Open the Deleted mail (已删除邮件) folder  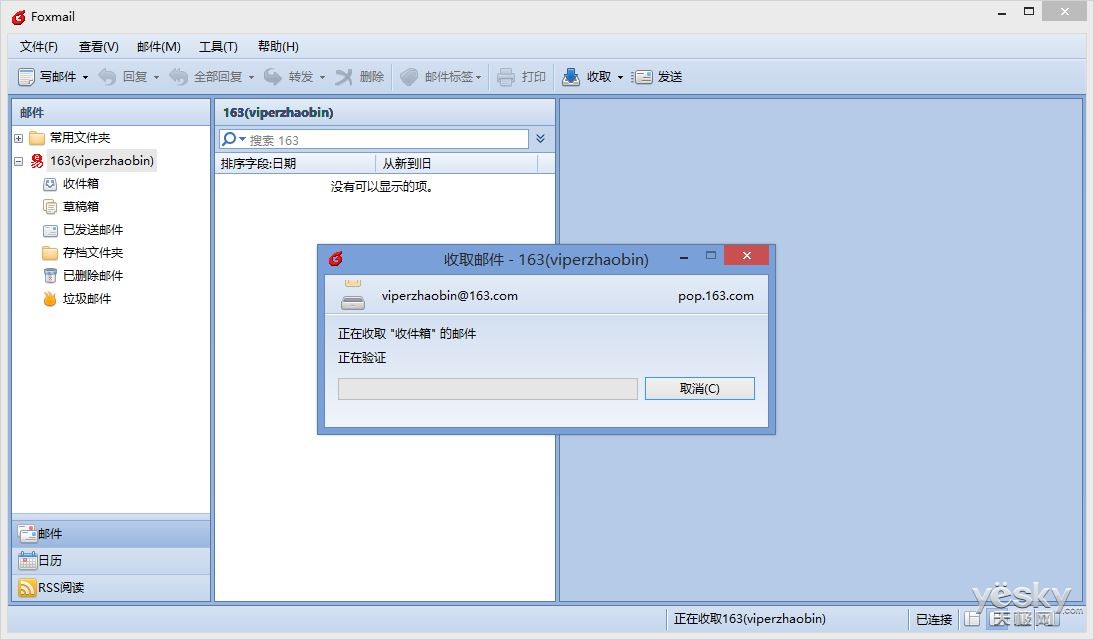[x=93, y=276]
